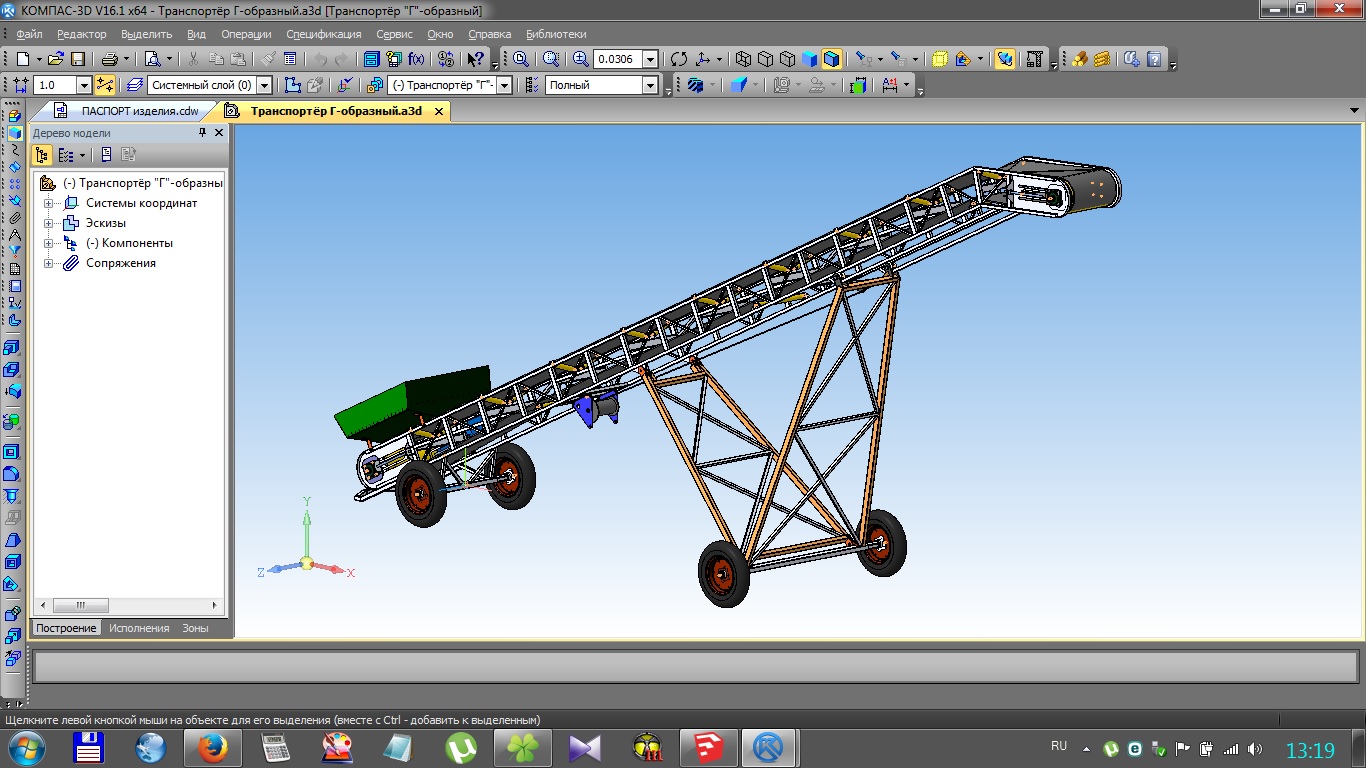Screen dimensions: 1366x768
Task: Select the wireframe display mode cube
Action: coord(744,59)
